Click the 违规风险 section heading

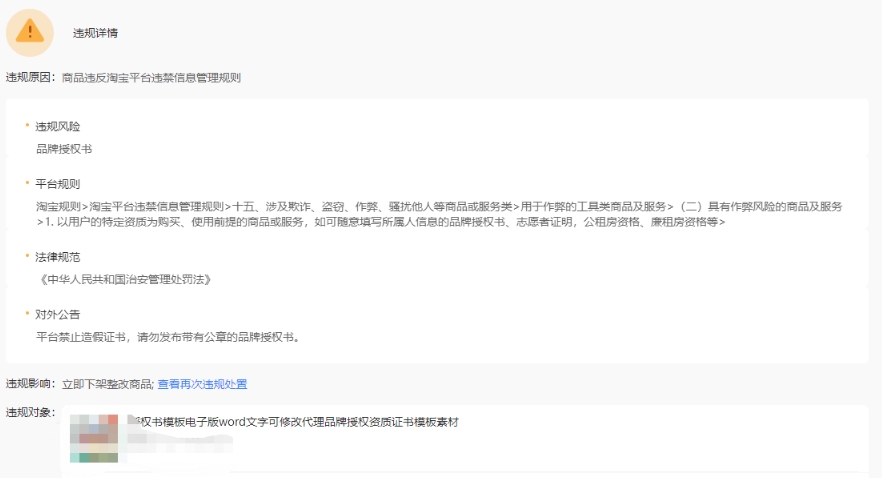58,127
